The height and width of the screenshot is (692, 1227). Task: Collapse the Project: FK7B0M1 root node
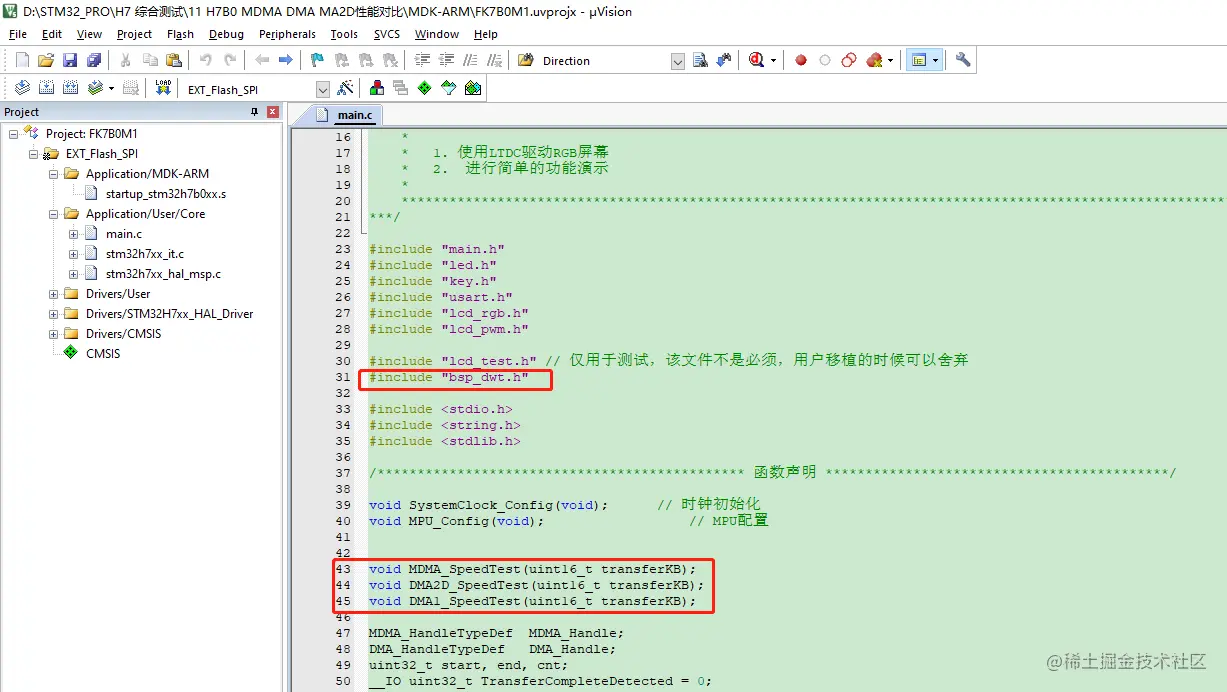[13, 133]
